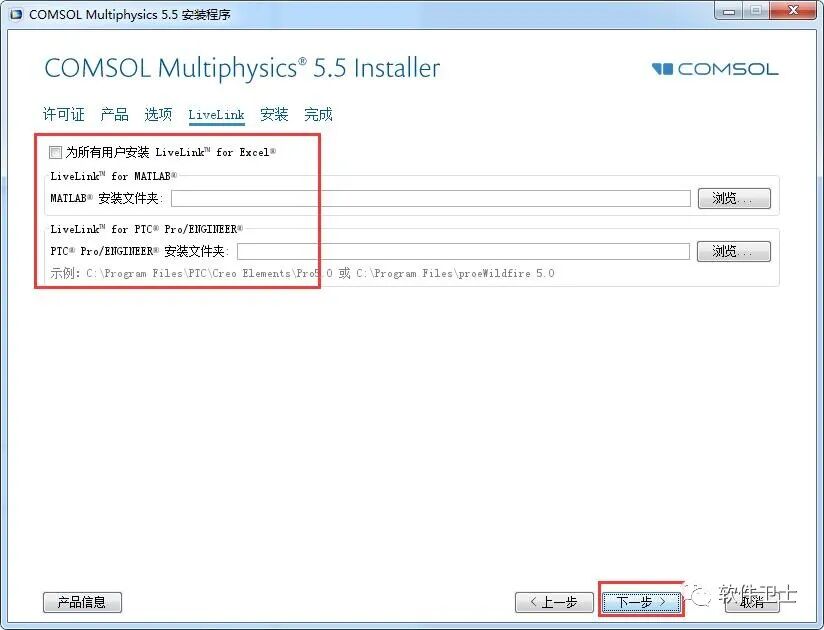
Task: Switch to the 产品 tab
Action: click(114, 114)
